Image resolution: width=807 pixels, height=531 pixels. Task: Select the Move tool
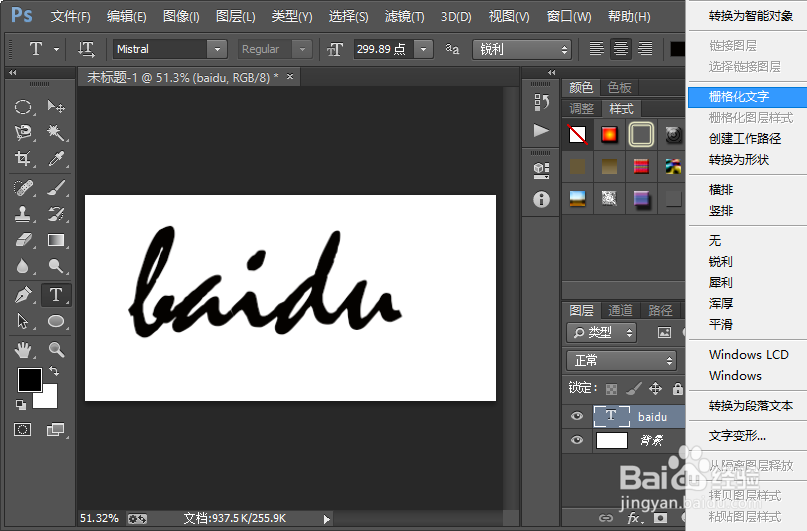[56, 107]
